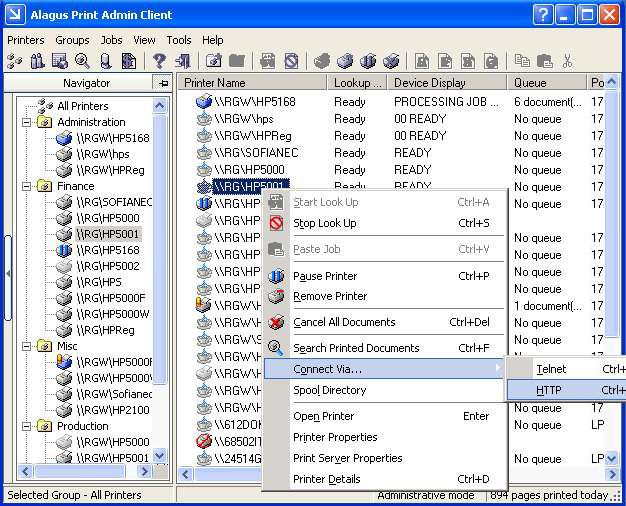Click the paused printer toolbar icon with blue bars
This screenshot has height=506, width=626.
pyautogui.click(x=368, y=61)
